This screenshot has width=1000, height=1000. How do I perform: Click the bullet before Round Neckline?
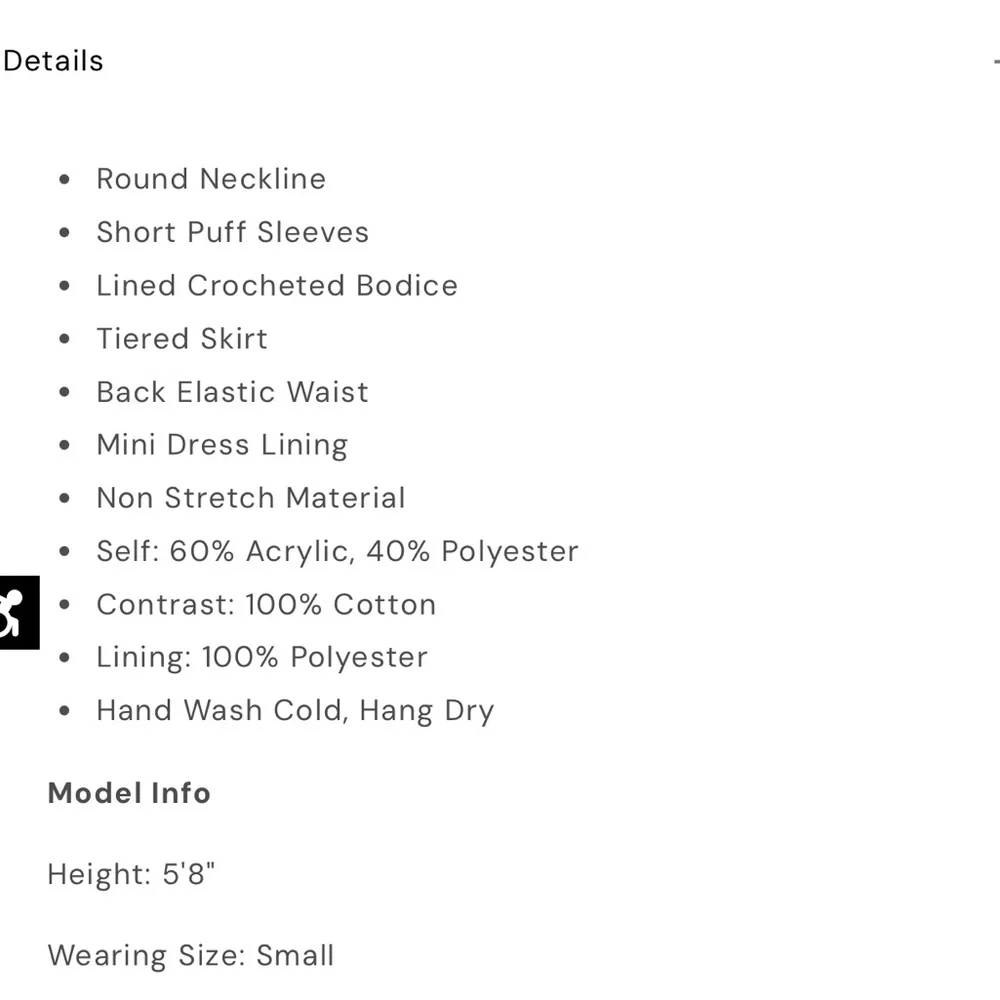[65, 180]
